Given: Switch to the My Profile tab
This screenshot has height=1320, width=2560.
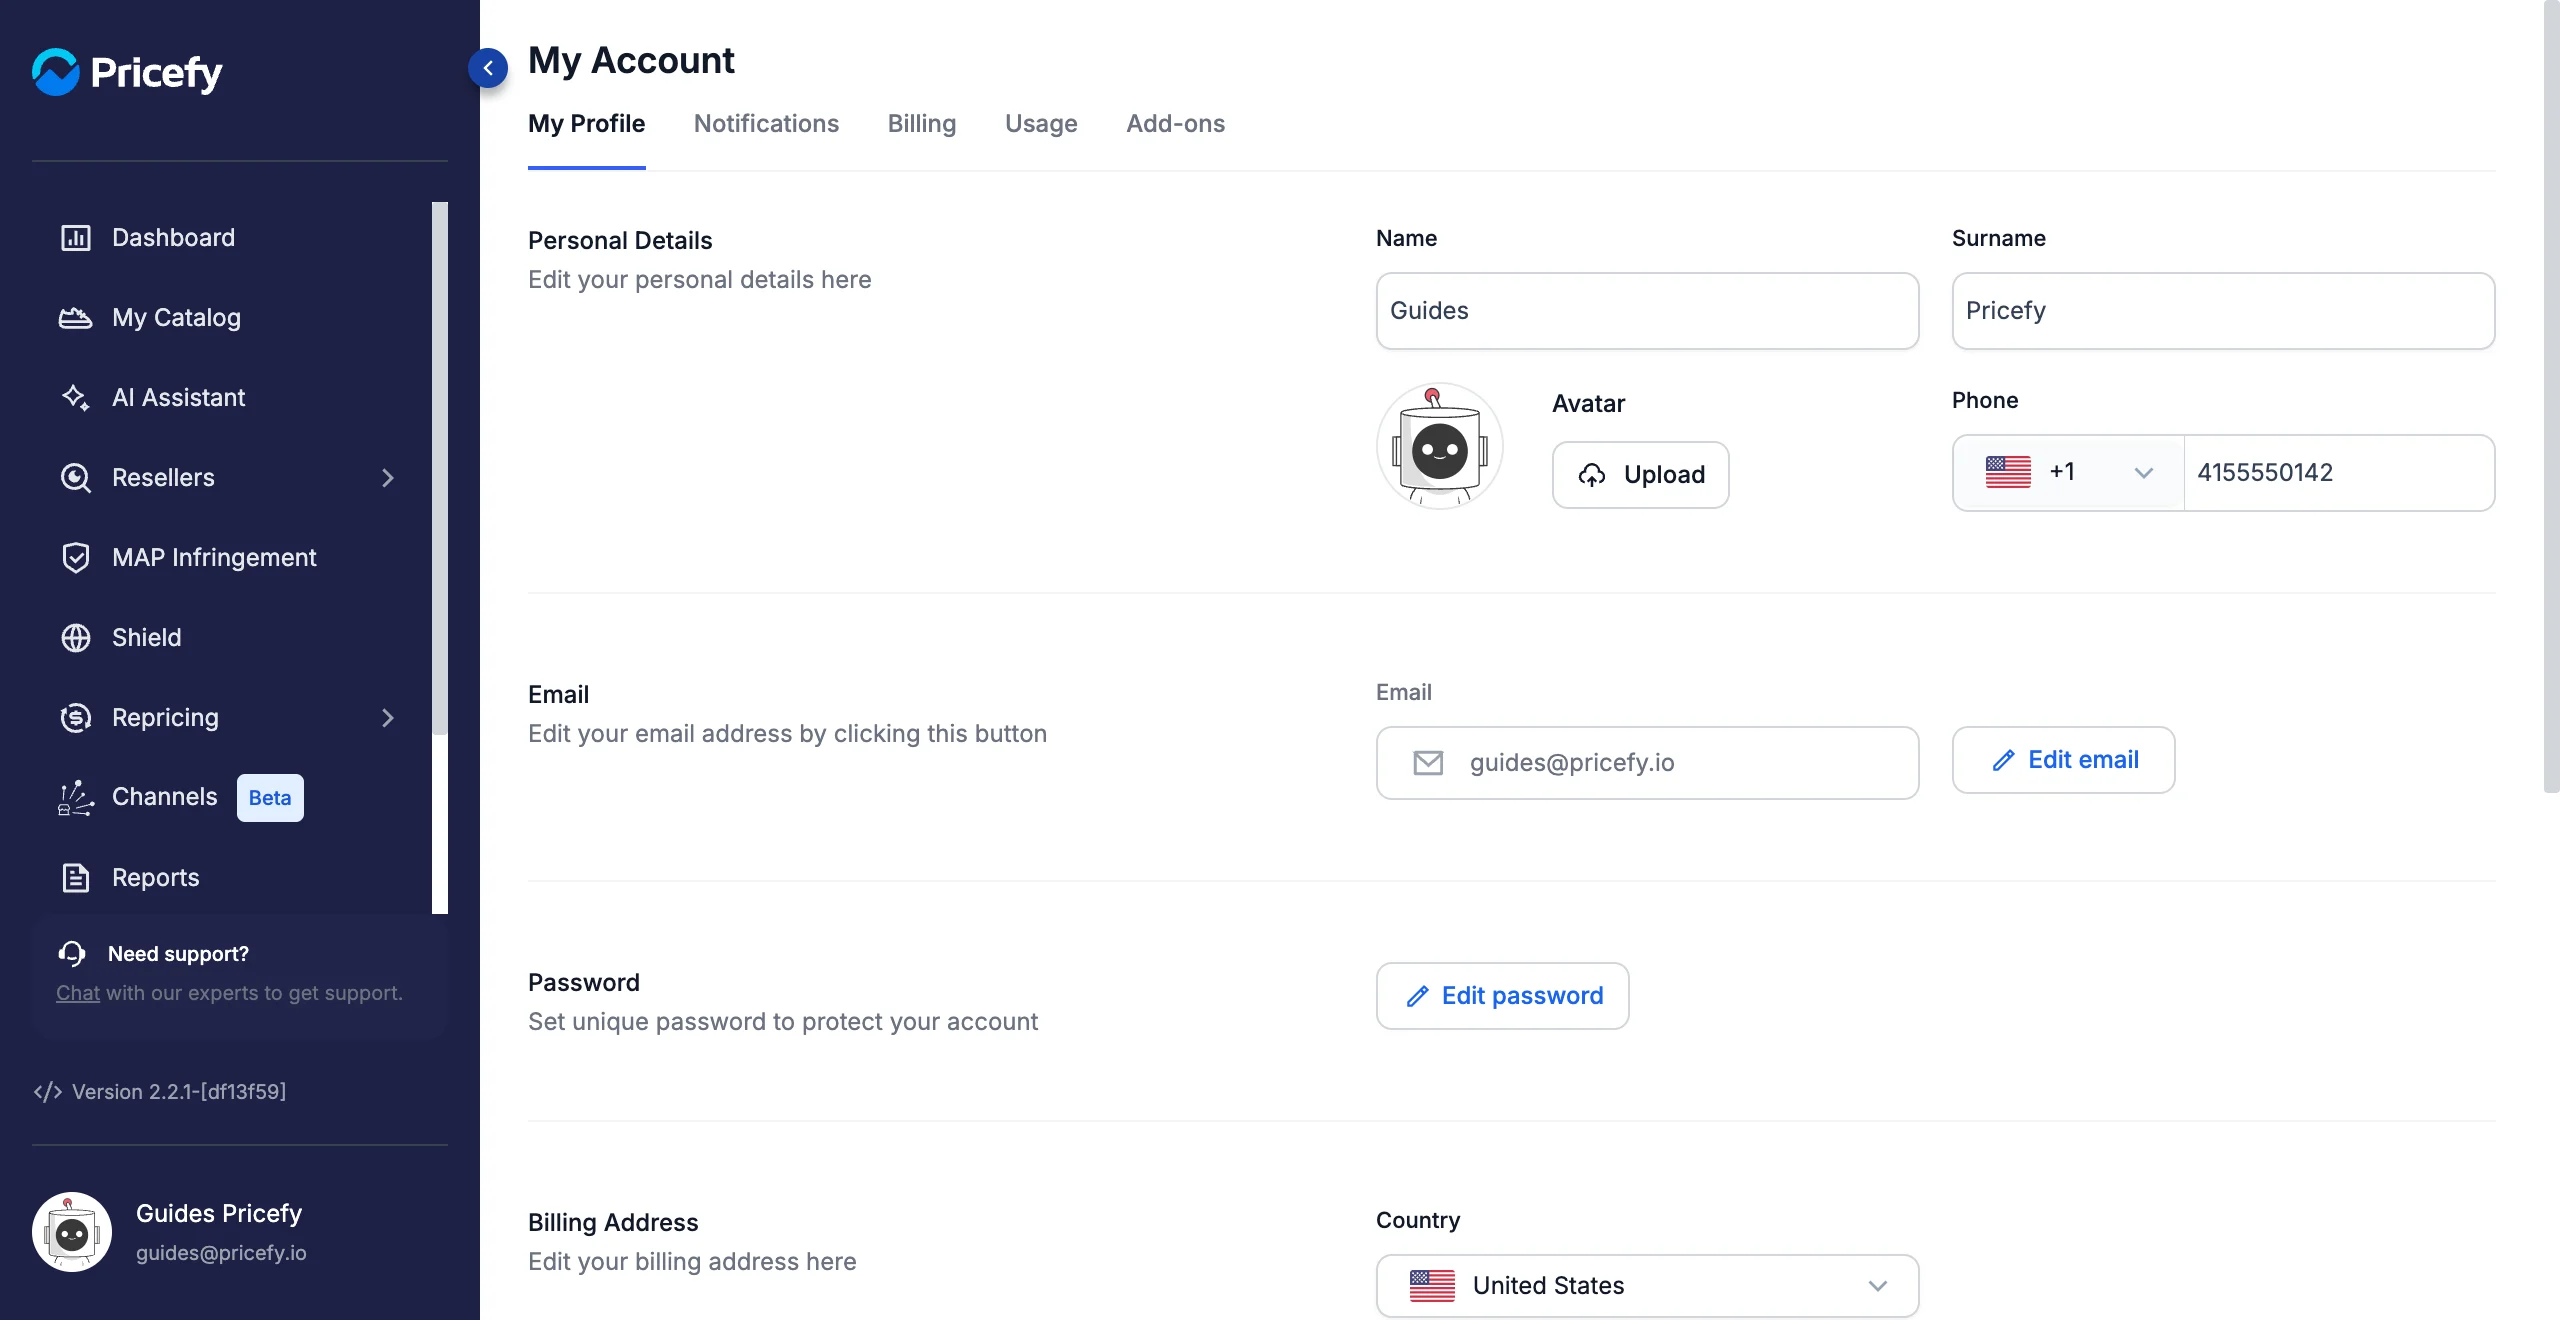Looking at the screenshot, I should click(x=587, y=124).
